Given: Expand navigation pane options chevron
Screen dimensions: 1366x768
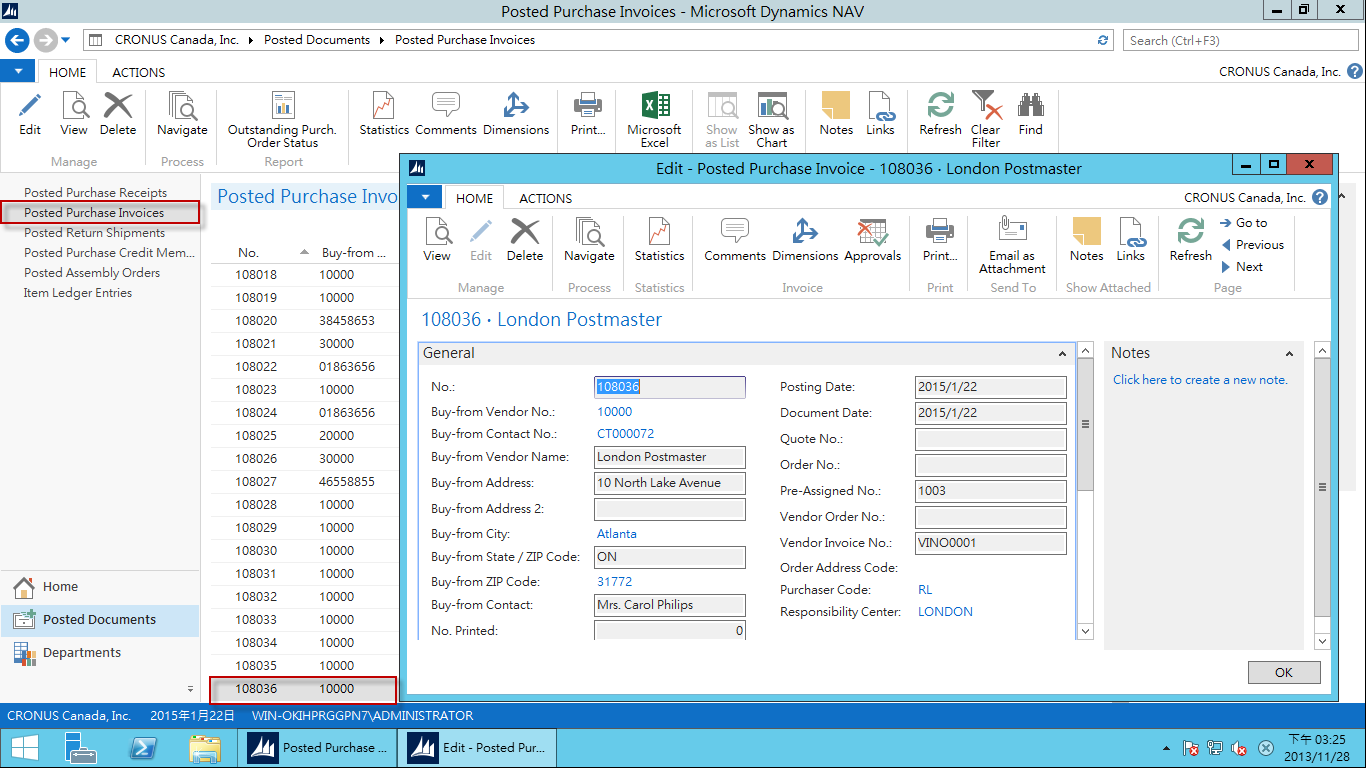Looking at the screenshot, I should [190, 689].
